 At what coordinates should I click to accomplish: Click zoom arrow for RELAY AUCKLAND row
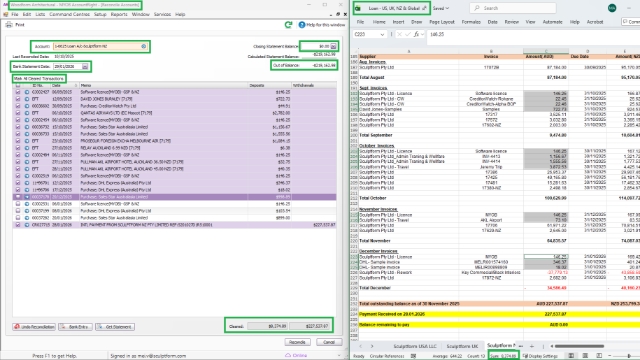pos(27,148)
